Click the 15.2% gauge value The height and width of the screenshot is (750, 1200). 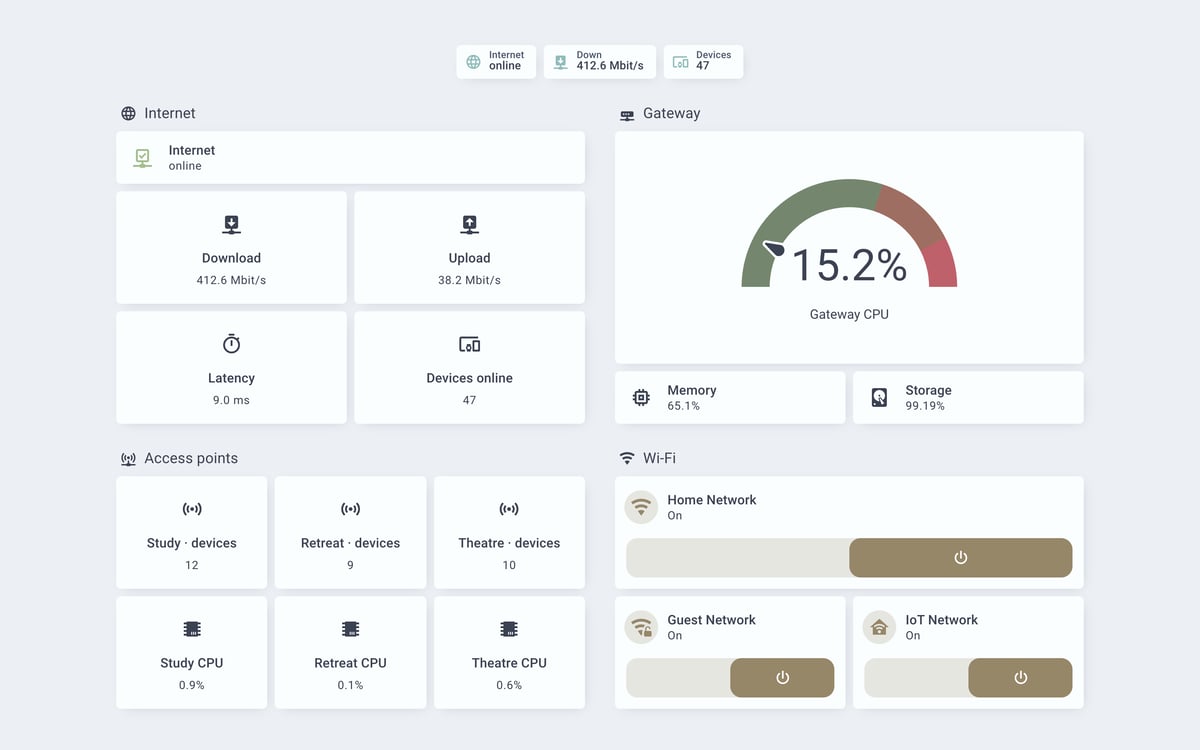pos(849,265)
